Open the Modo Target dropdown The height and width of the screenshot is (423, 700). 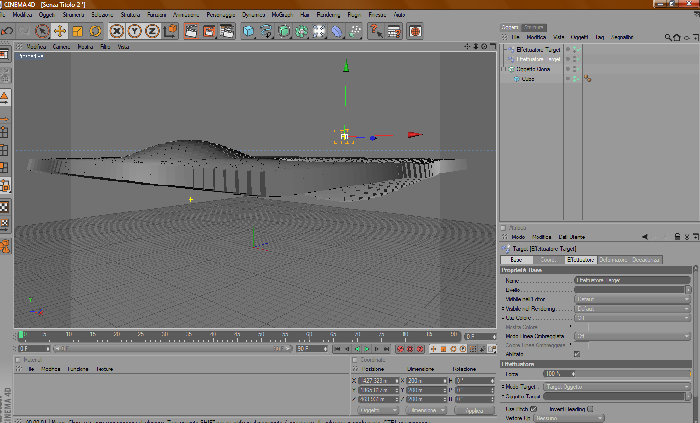click(x=616, y=387)
